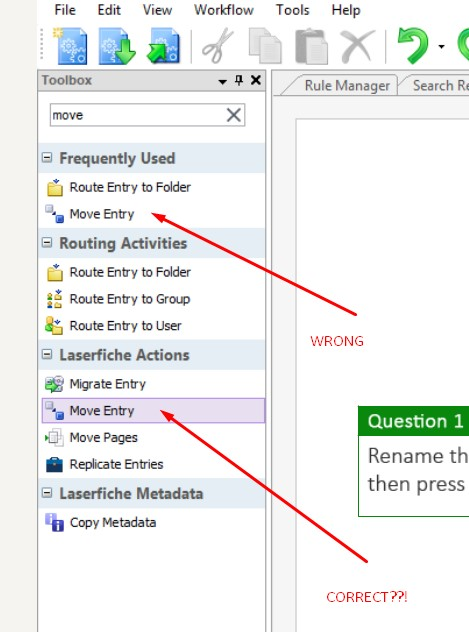This screenshot has width=469, height=632.
Task: Click the green Undo arrow icon
Action: 413,46
